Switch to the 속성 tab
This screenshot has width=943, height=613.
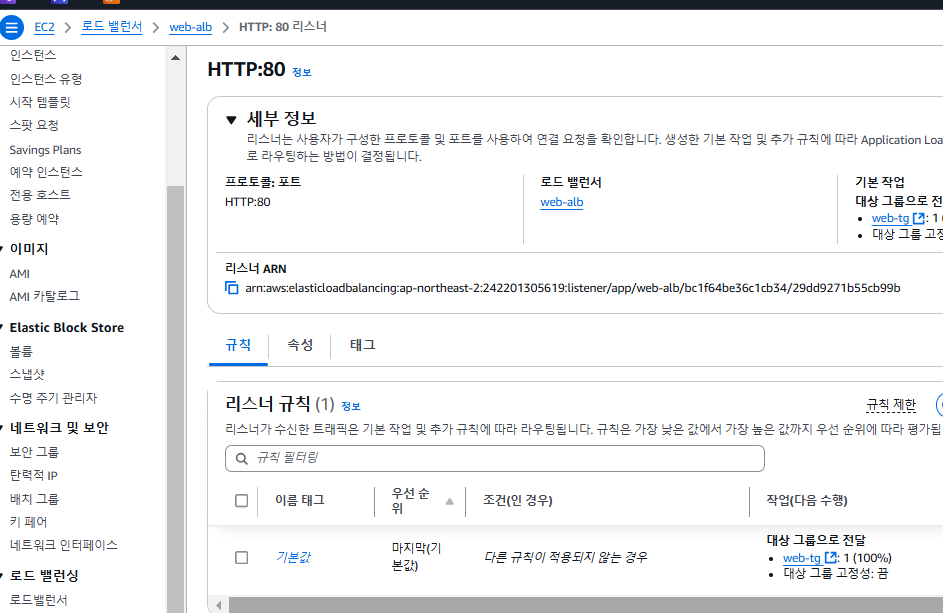(x=300, y=345)
